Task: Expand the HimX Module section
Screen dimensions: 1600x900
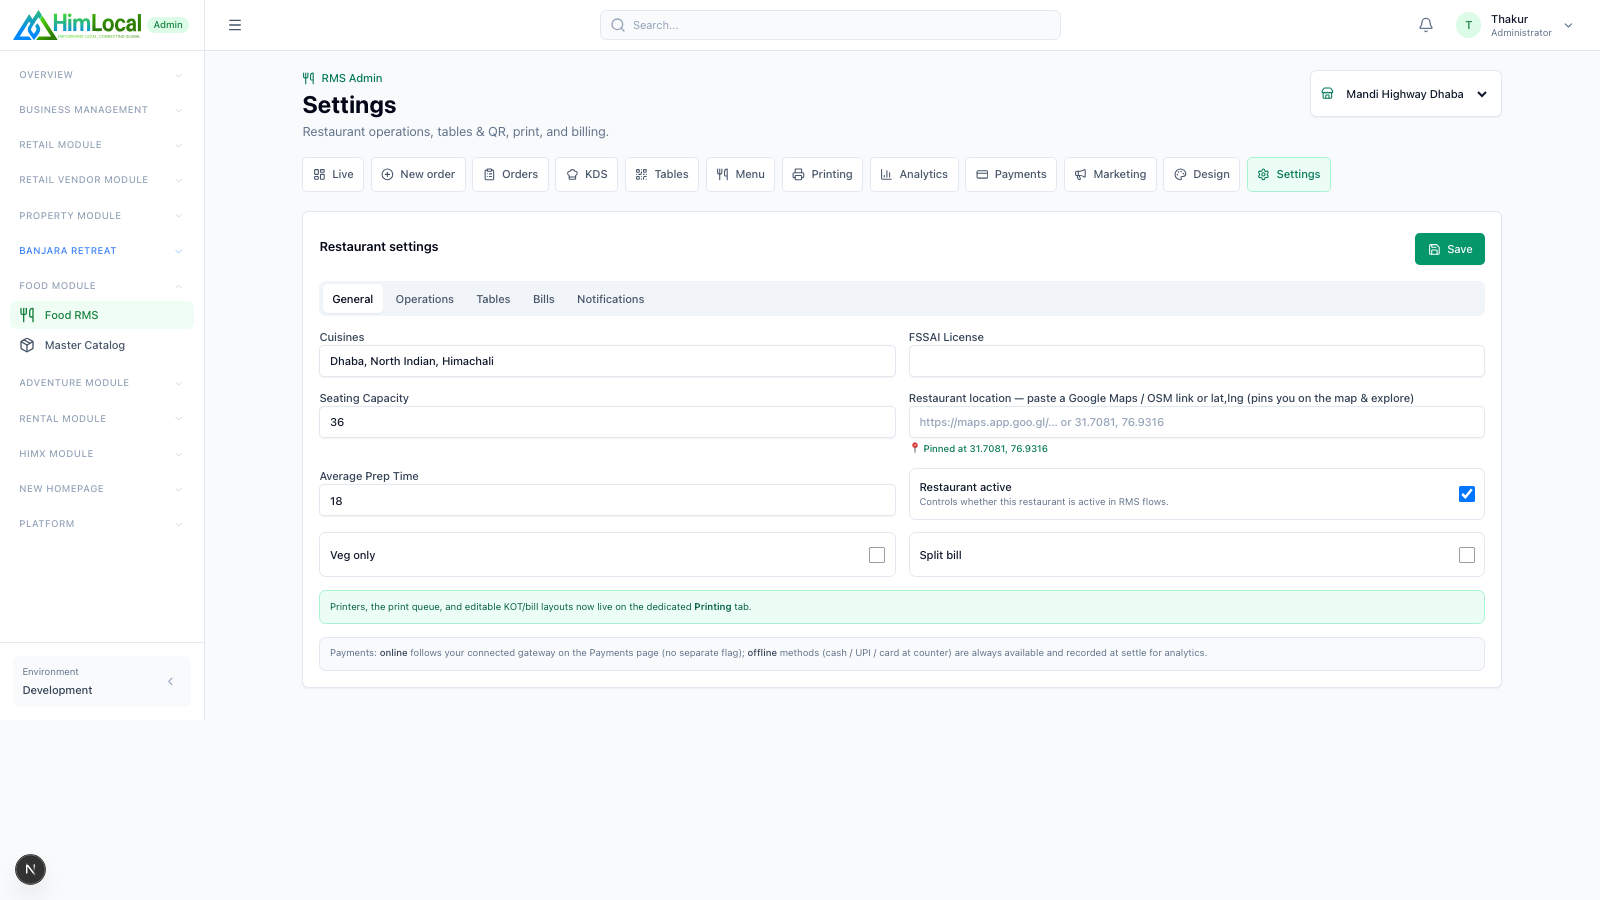Action: coord(101,454)
